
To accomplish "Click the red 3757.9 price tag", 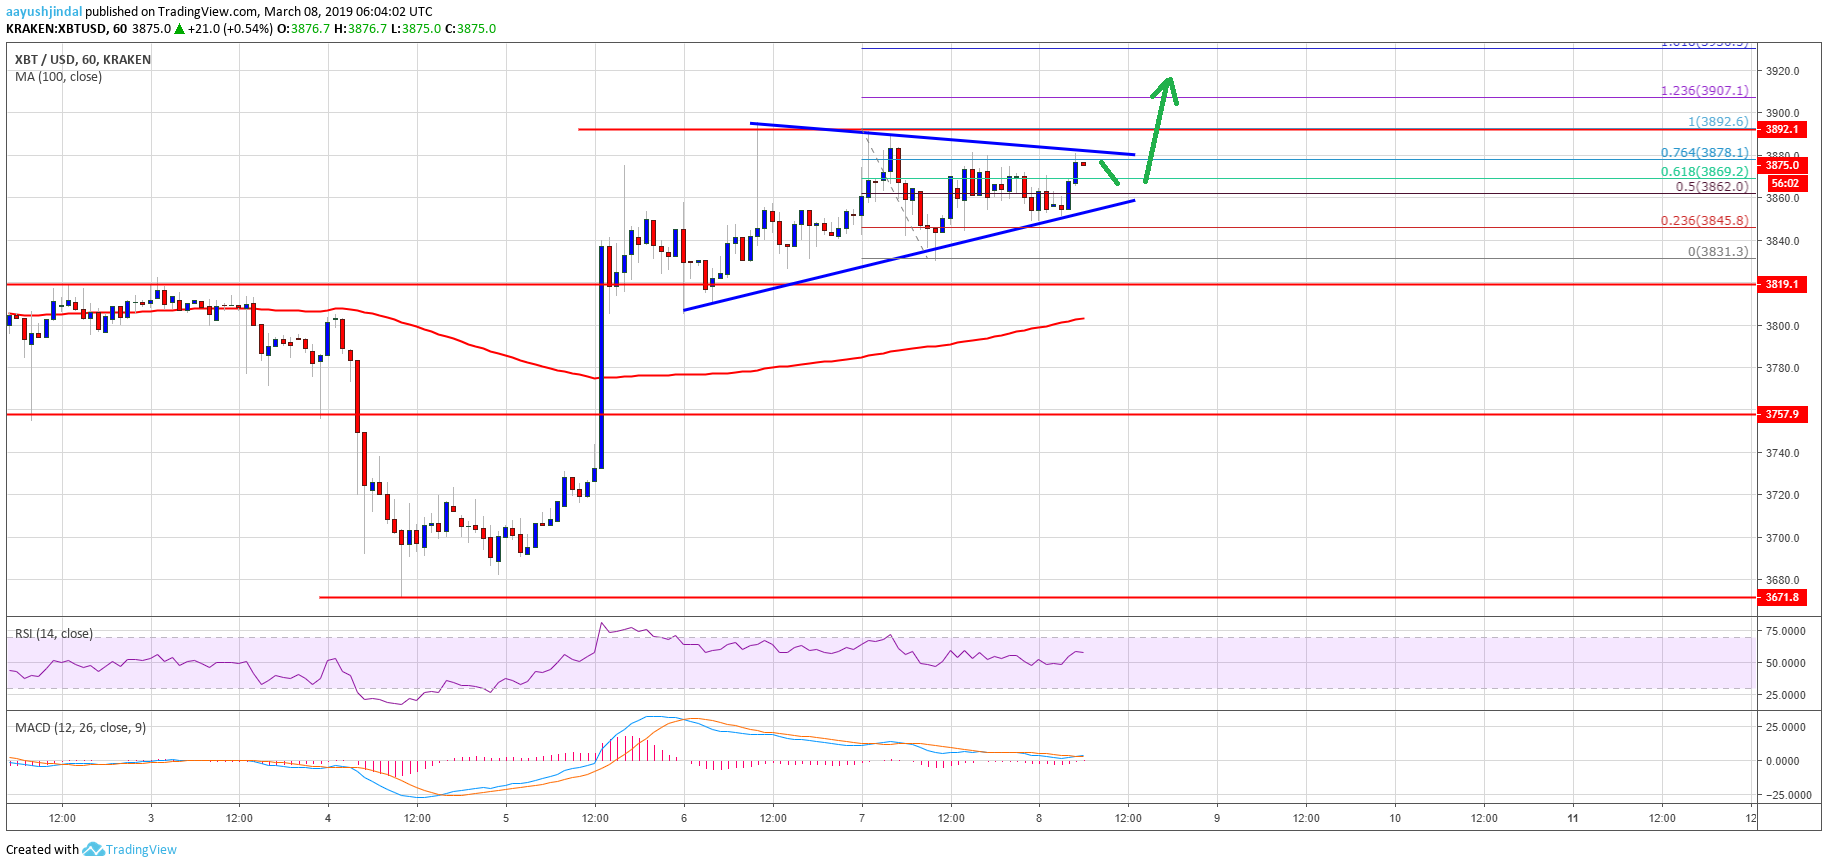I will click(1781, 414).
